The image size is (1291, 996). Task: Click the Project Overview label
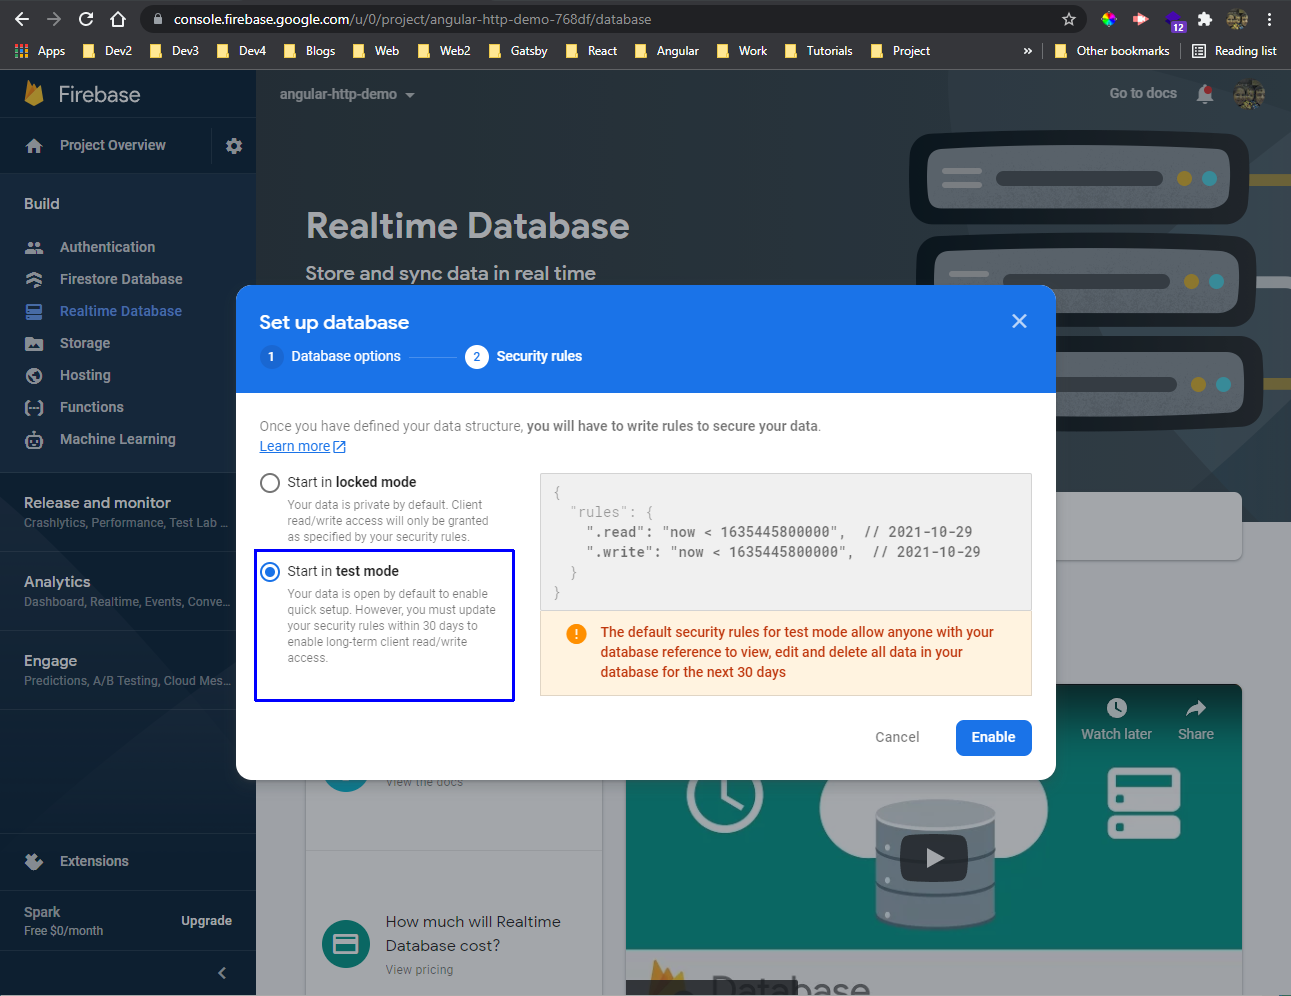pyautogui.click(x=112, y=145)
